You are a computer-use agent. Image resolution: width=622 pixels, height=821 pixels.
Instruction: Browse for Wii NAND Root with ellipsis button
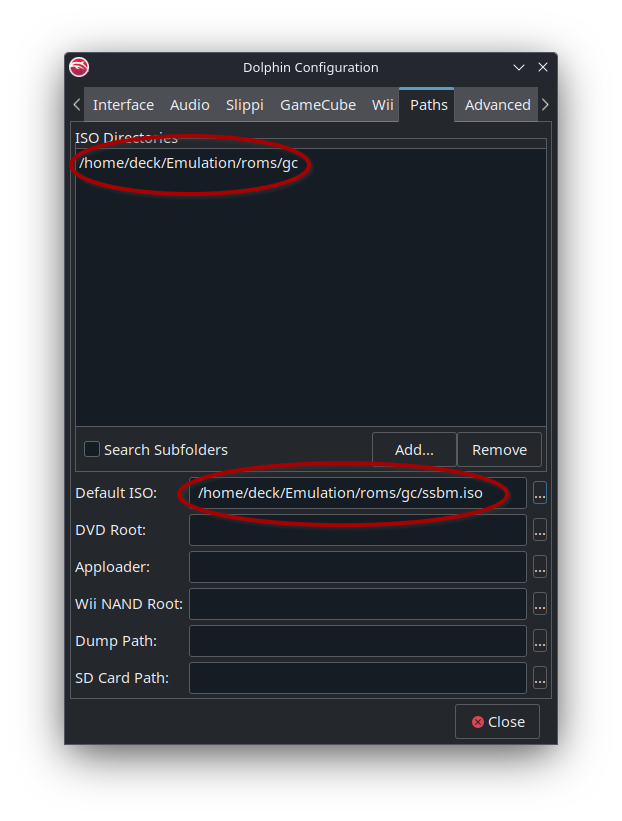(x=540, y=604)
